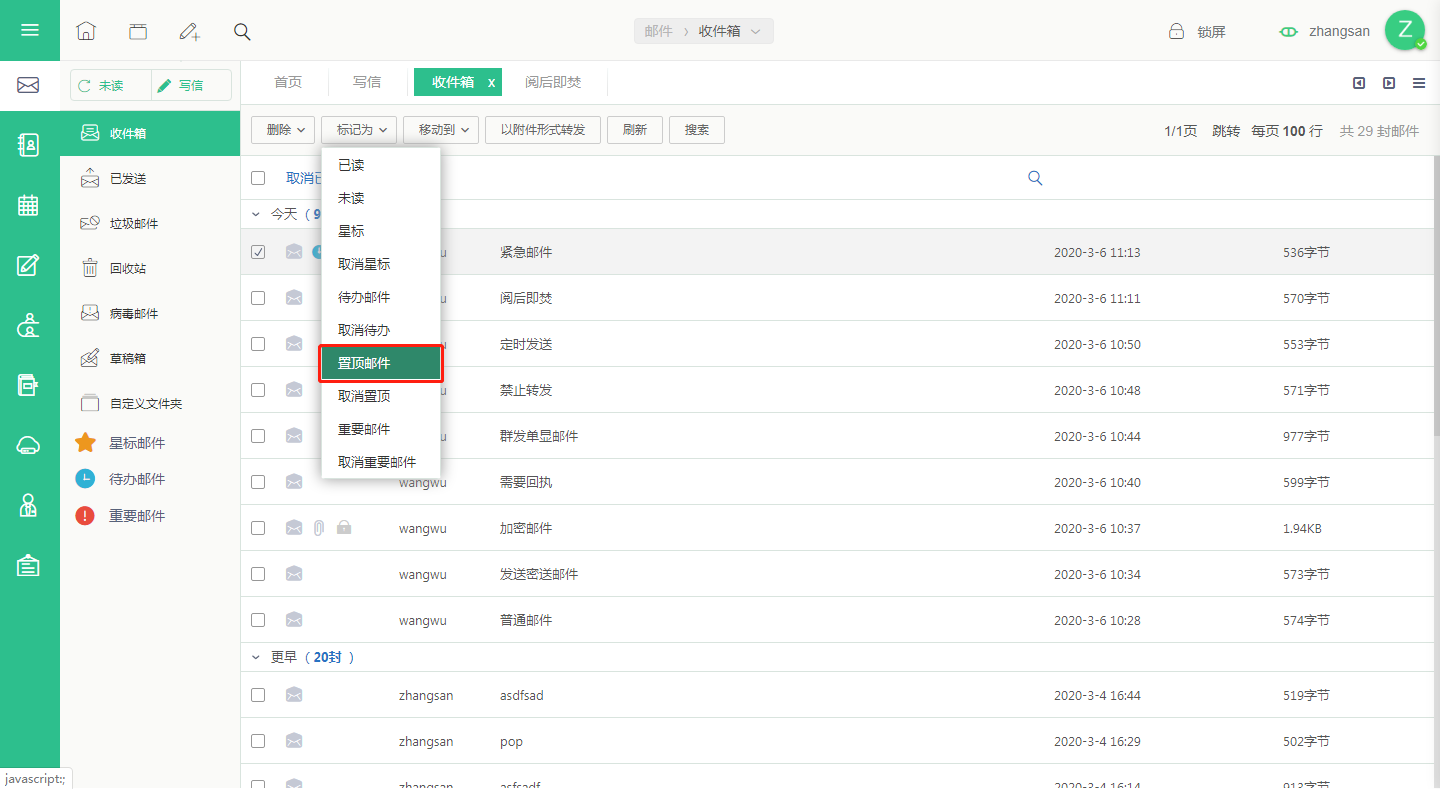Collapse the 更早 (20封) mail group

tap(256, 657)
